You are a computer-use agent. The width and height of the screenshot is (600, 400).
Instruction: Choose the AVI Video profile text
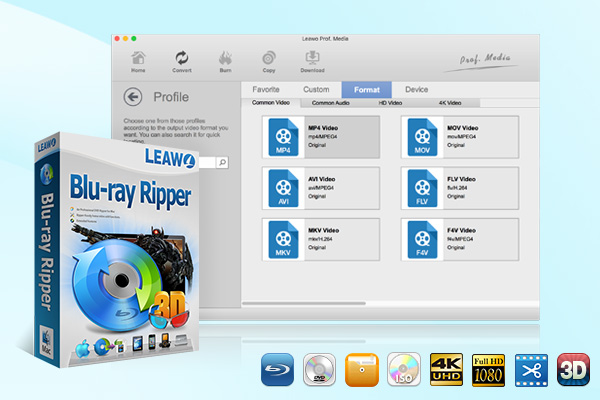click(x=321, y=179)
